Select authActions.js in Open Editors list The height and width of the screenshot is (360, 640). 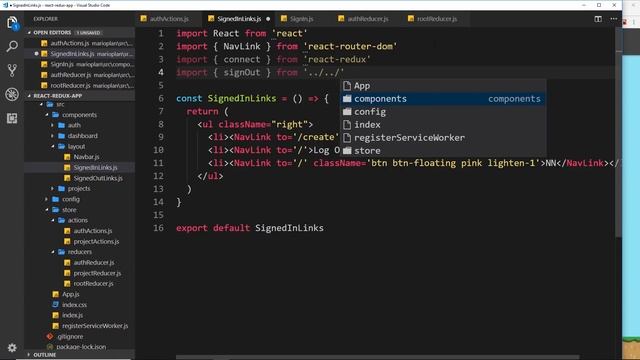pos(80,43)
